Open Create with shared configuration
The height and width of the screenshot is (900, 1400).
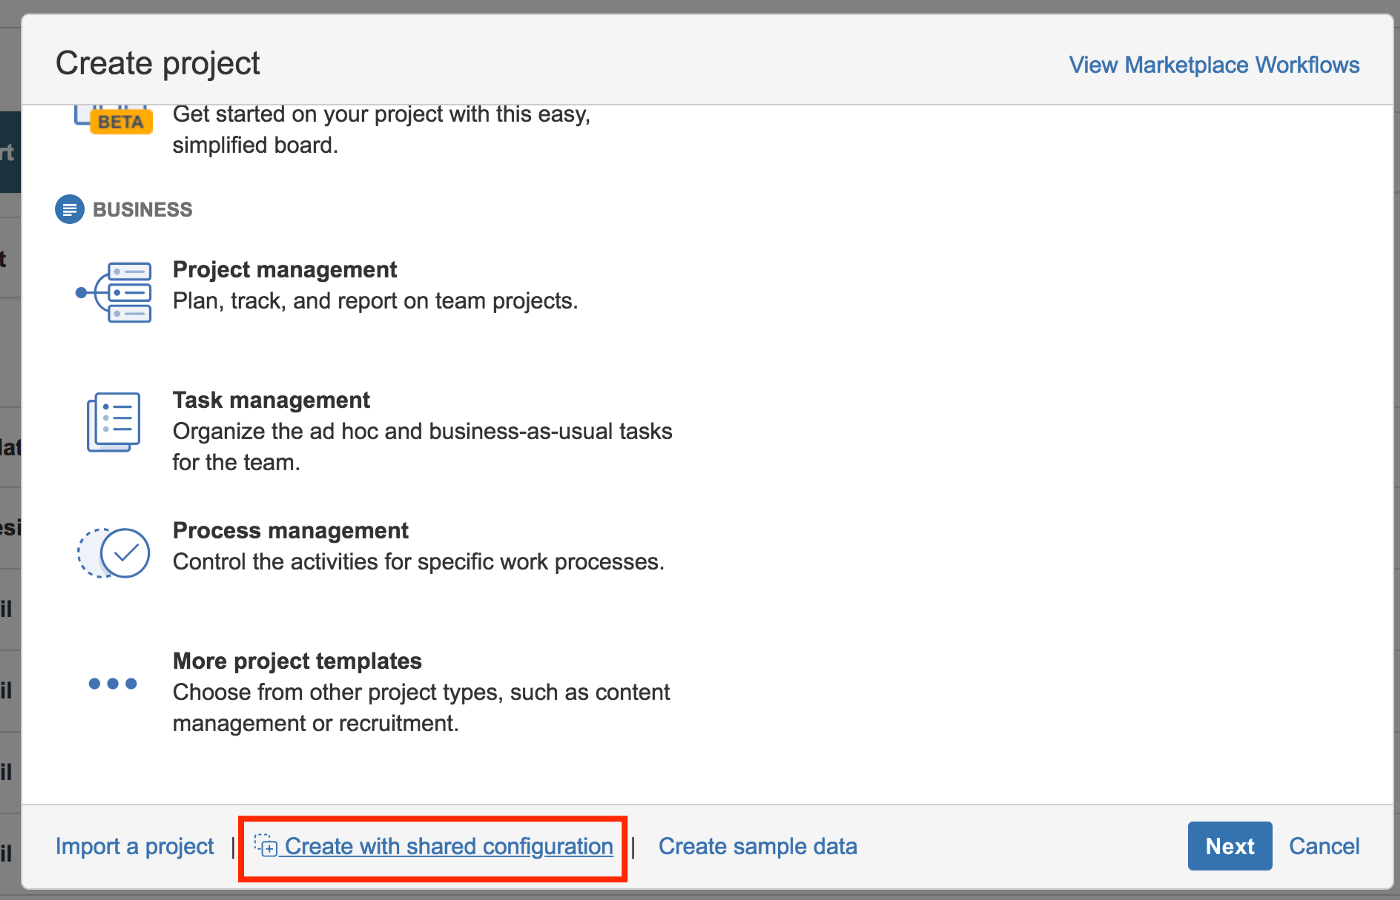point(450,846)
